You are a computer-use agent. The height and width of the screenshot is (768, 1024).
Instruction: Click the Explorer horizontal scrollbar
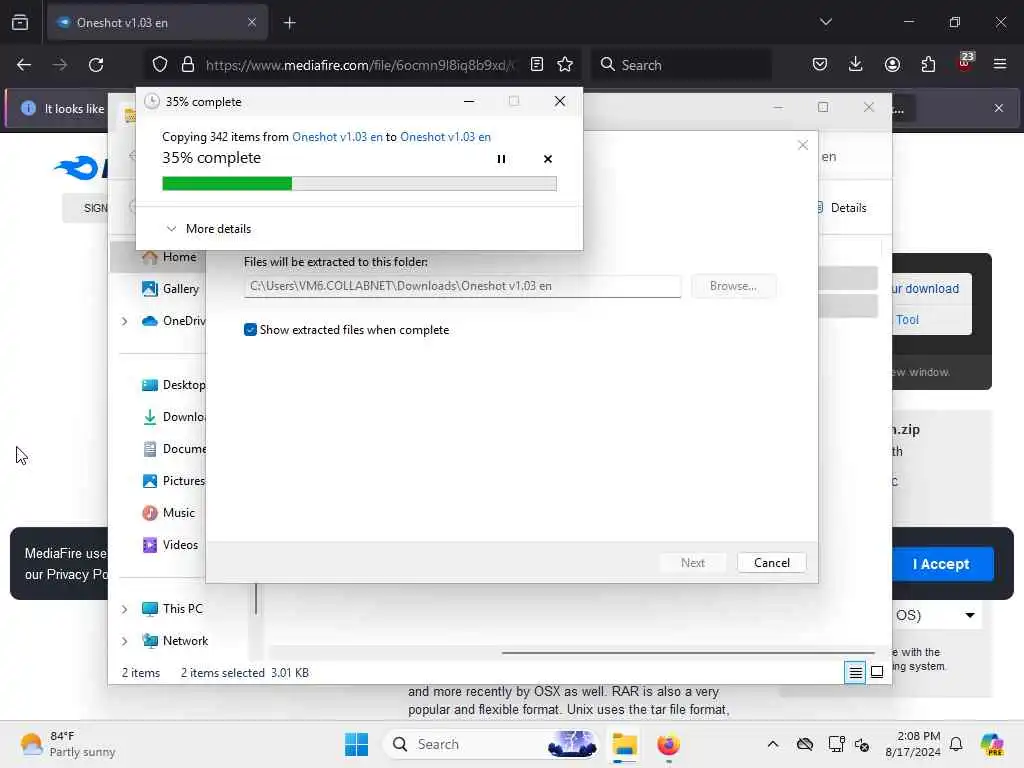pos(687,652)
